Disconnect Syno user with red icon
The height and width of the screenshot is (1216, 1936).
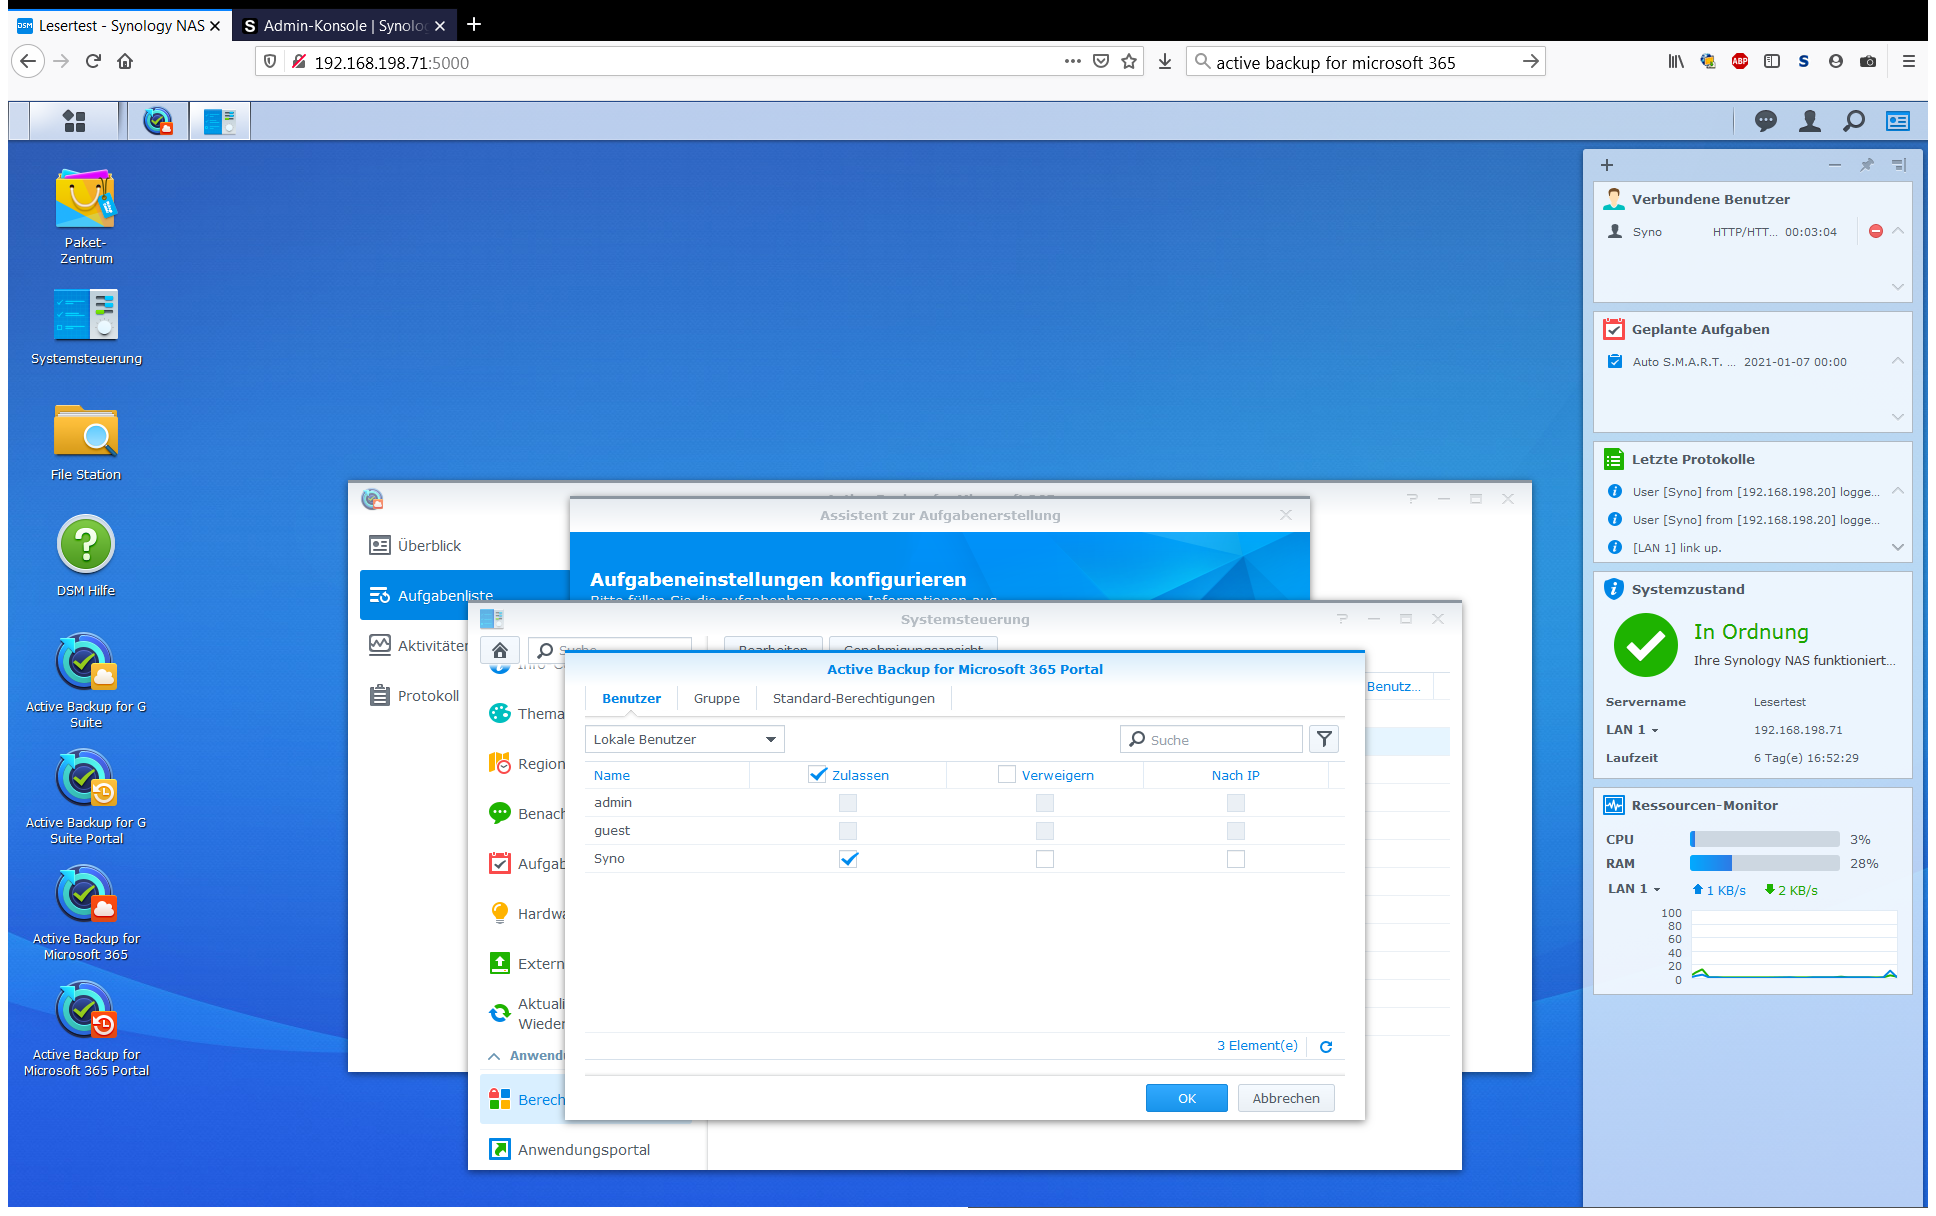[x=1875, y=231]
